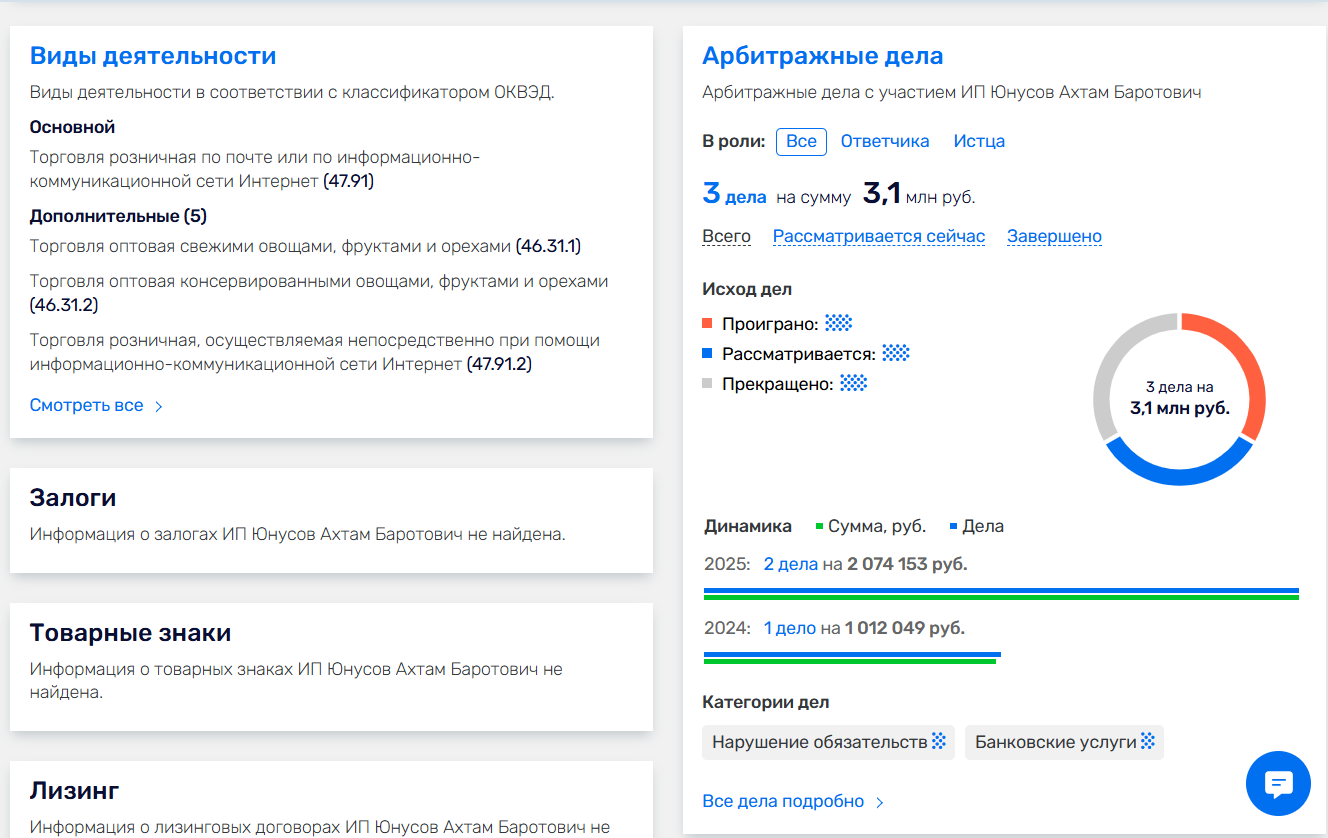
Task: Filter cases by Ответчика role
Action: tap(884, 141)
